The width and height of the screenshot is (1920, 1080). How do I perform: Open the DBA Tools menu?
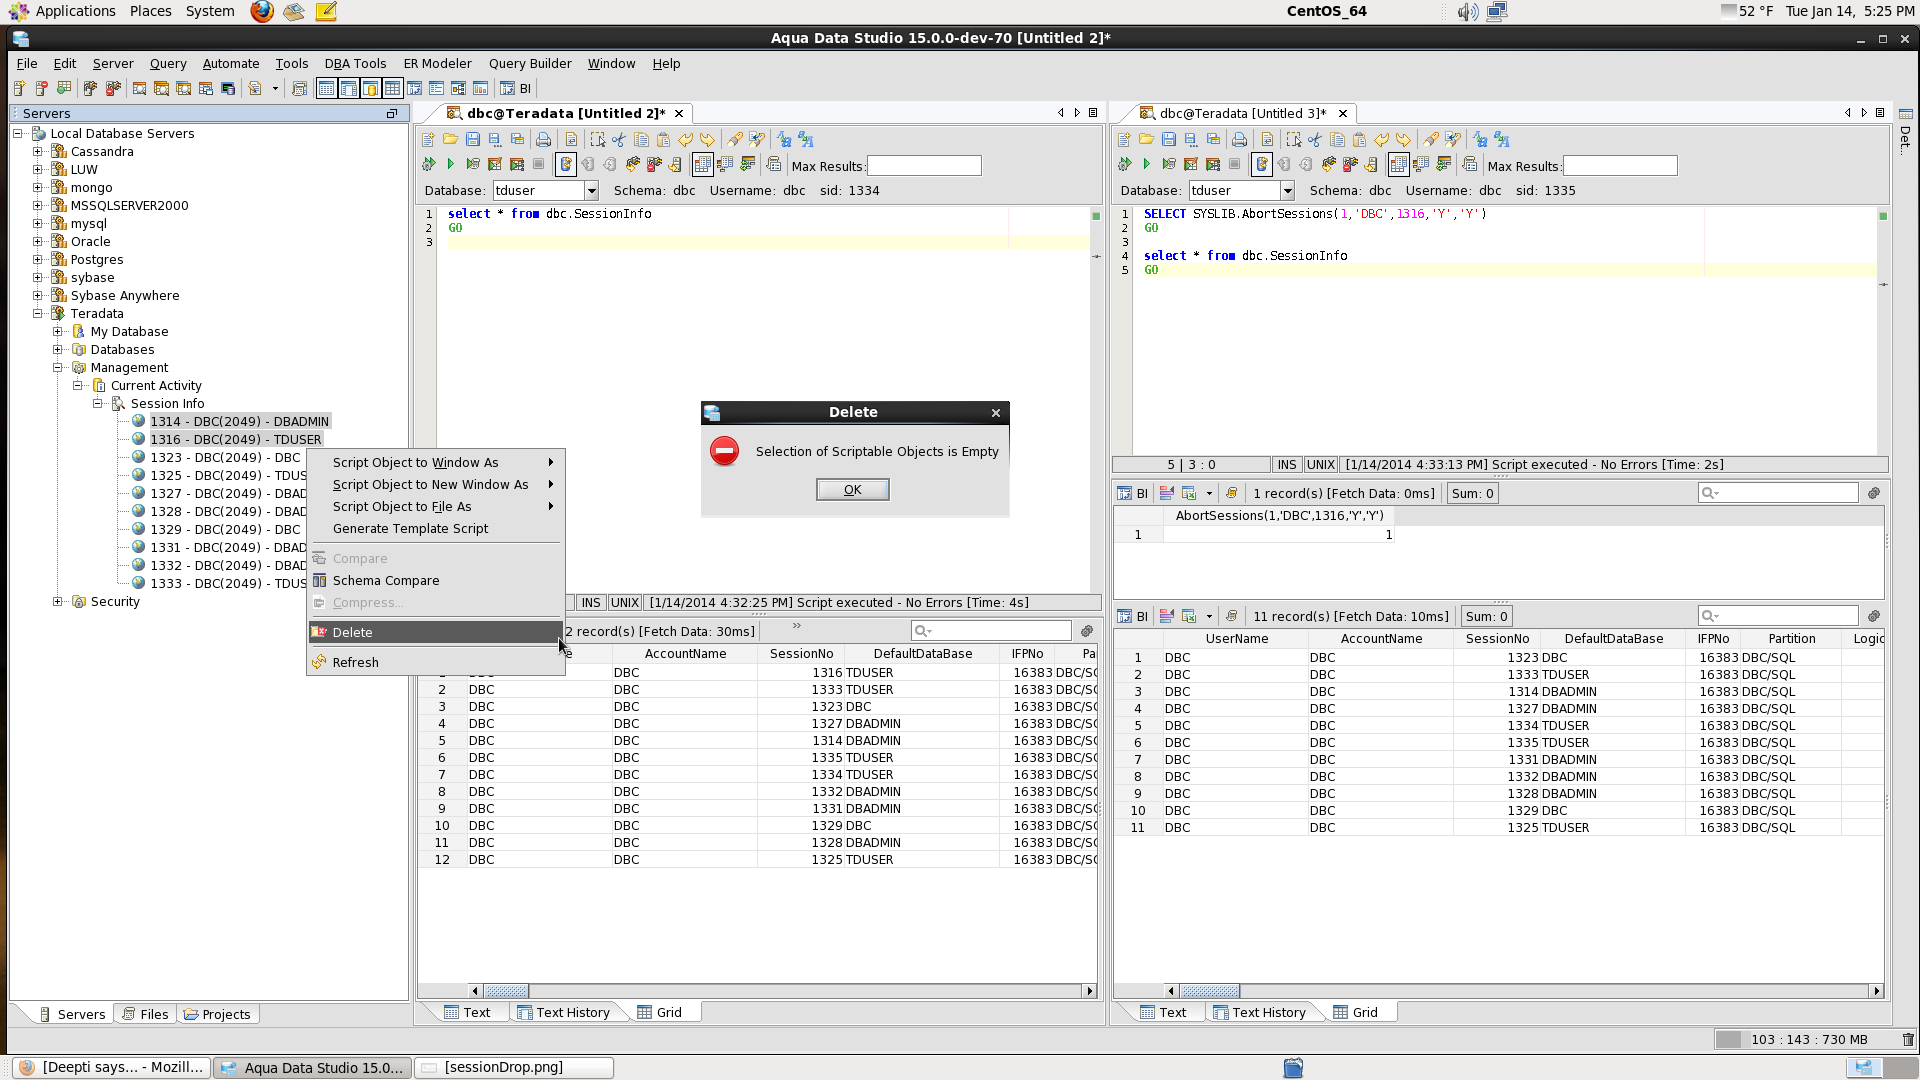(355, 63)
